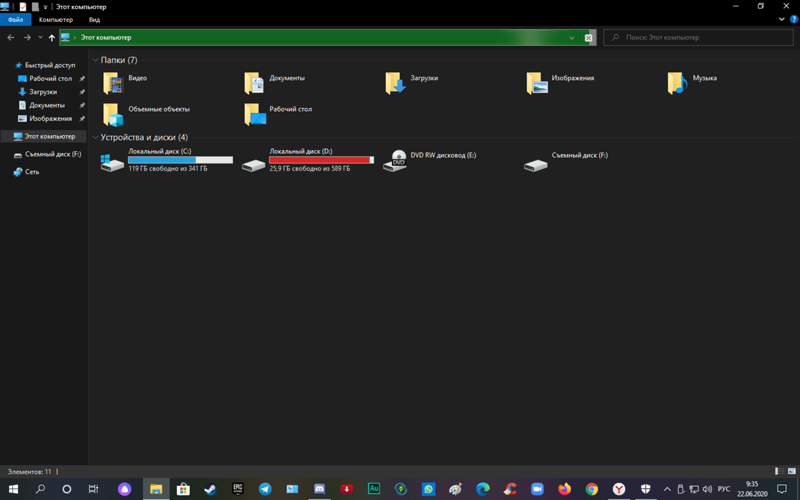Show hidden system tray icons
The width and height of the screenshot is (800, 500).
point(667,489)
